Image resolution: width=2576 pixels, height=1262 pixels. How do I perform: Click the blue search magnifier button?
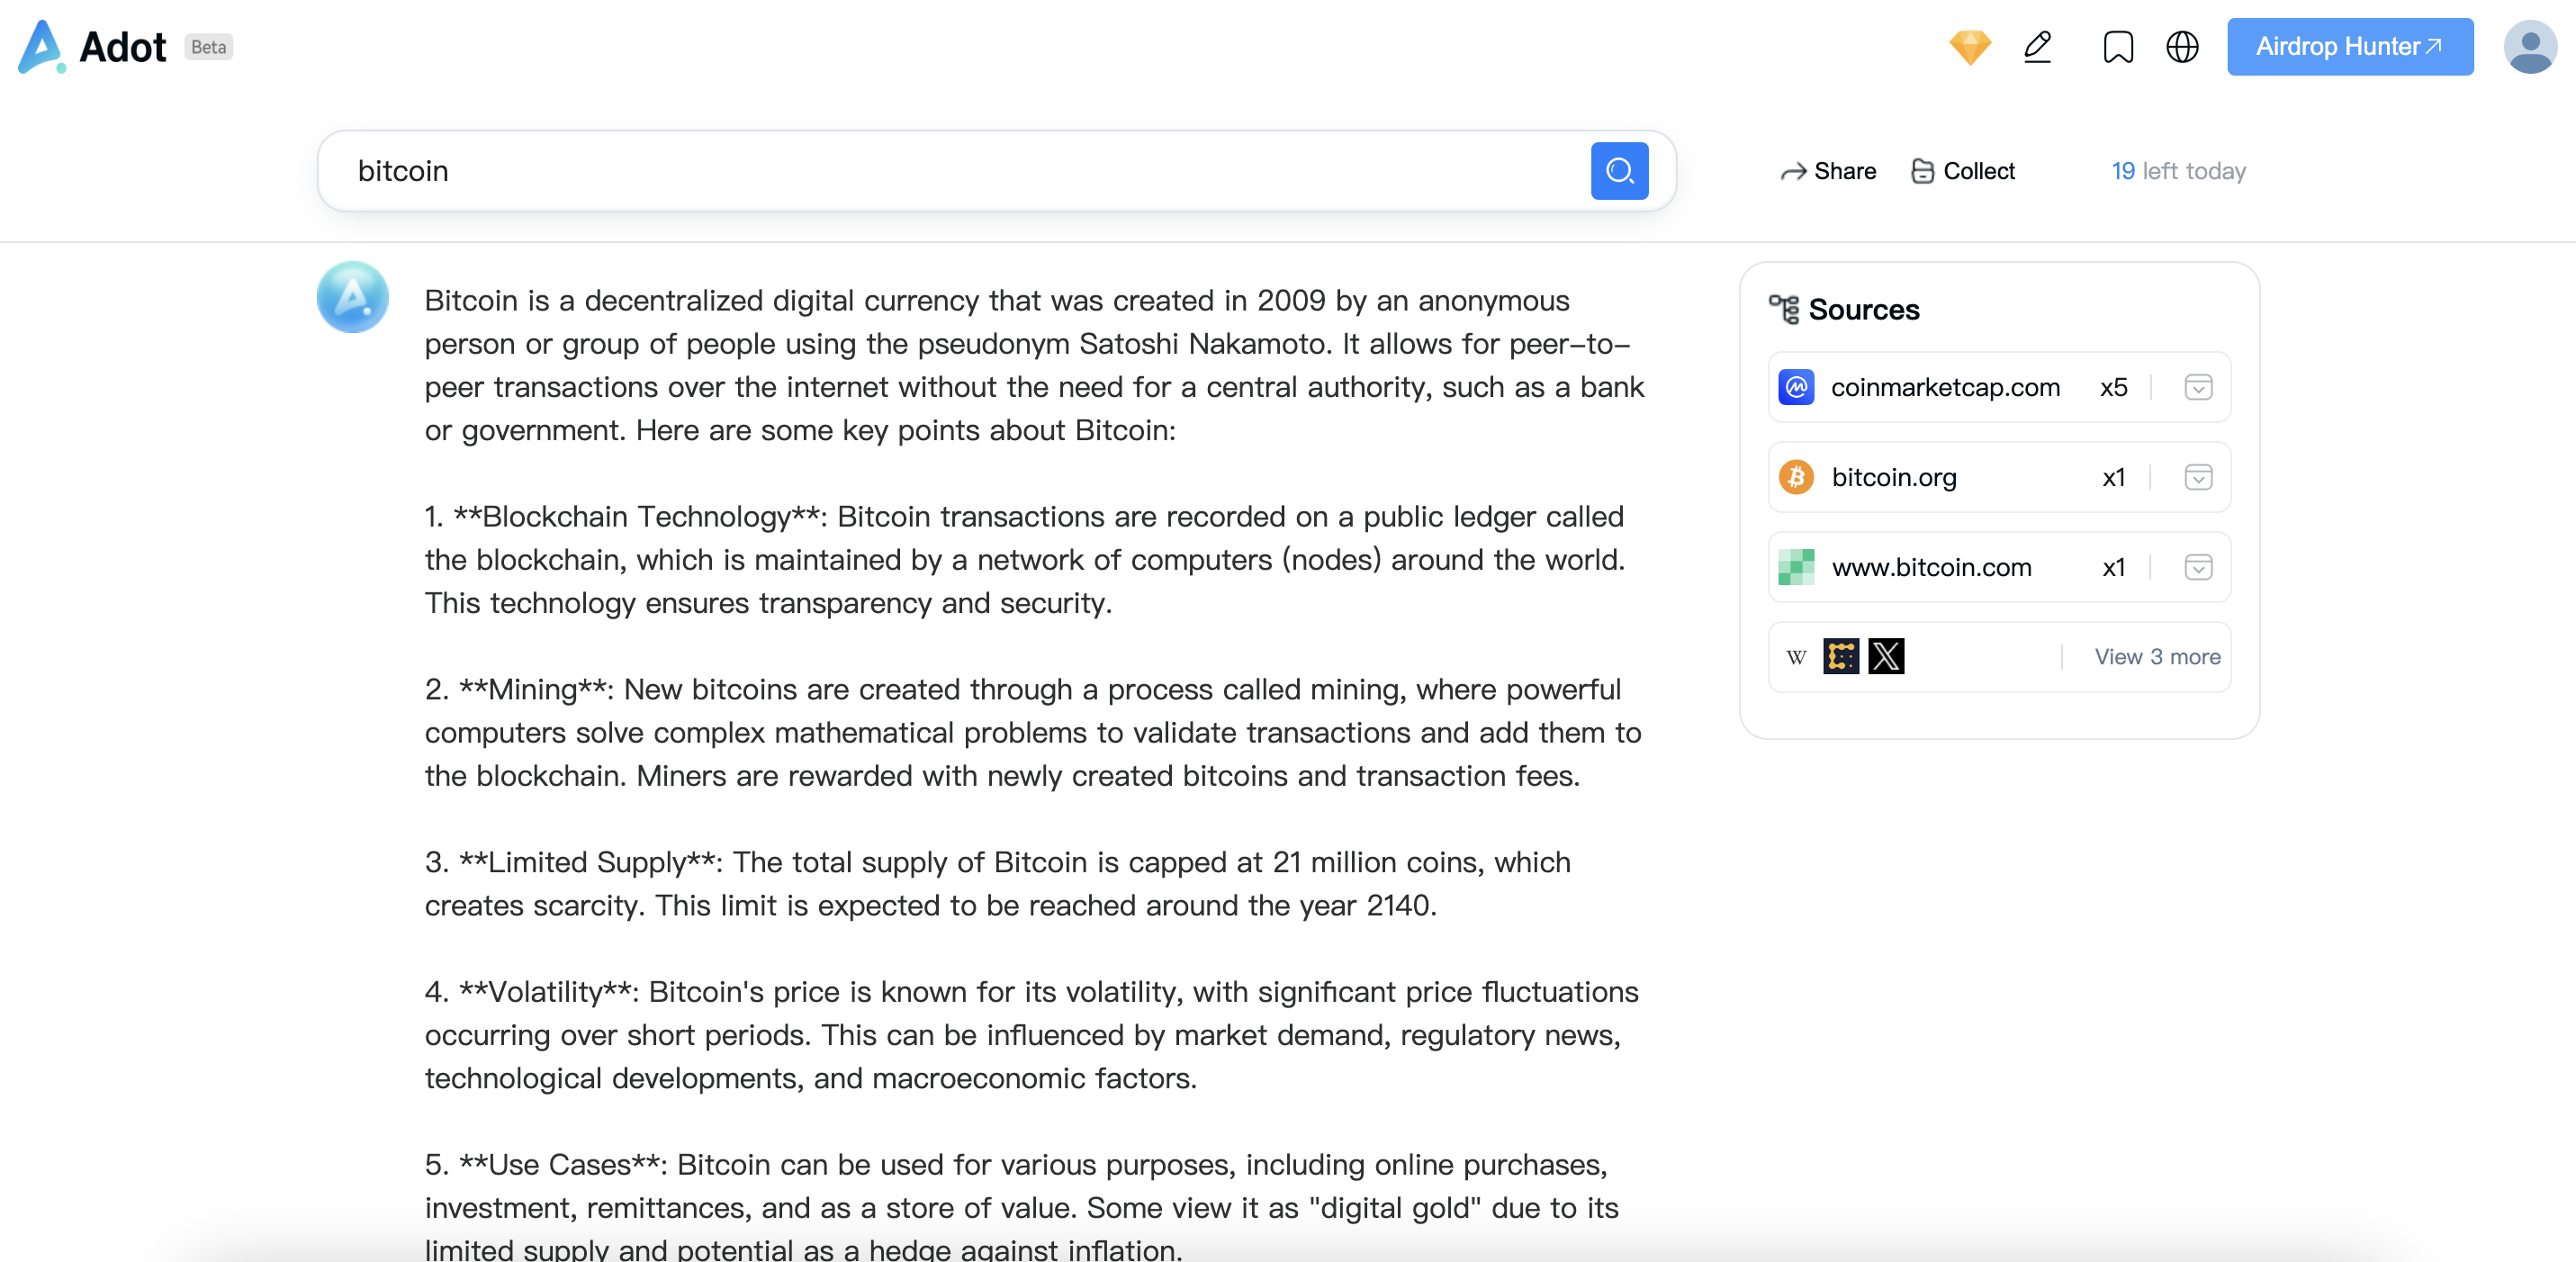tap(1619, 171)
